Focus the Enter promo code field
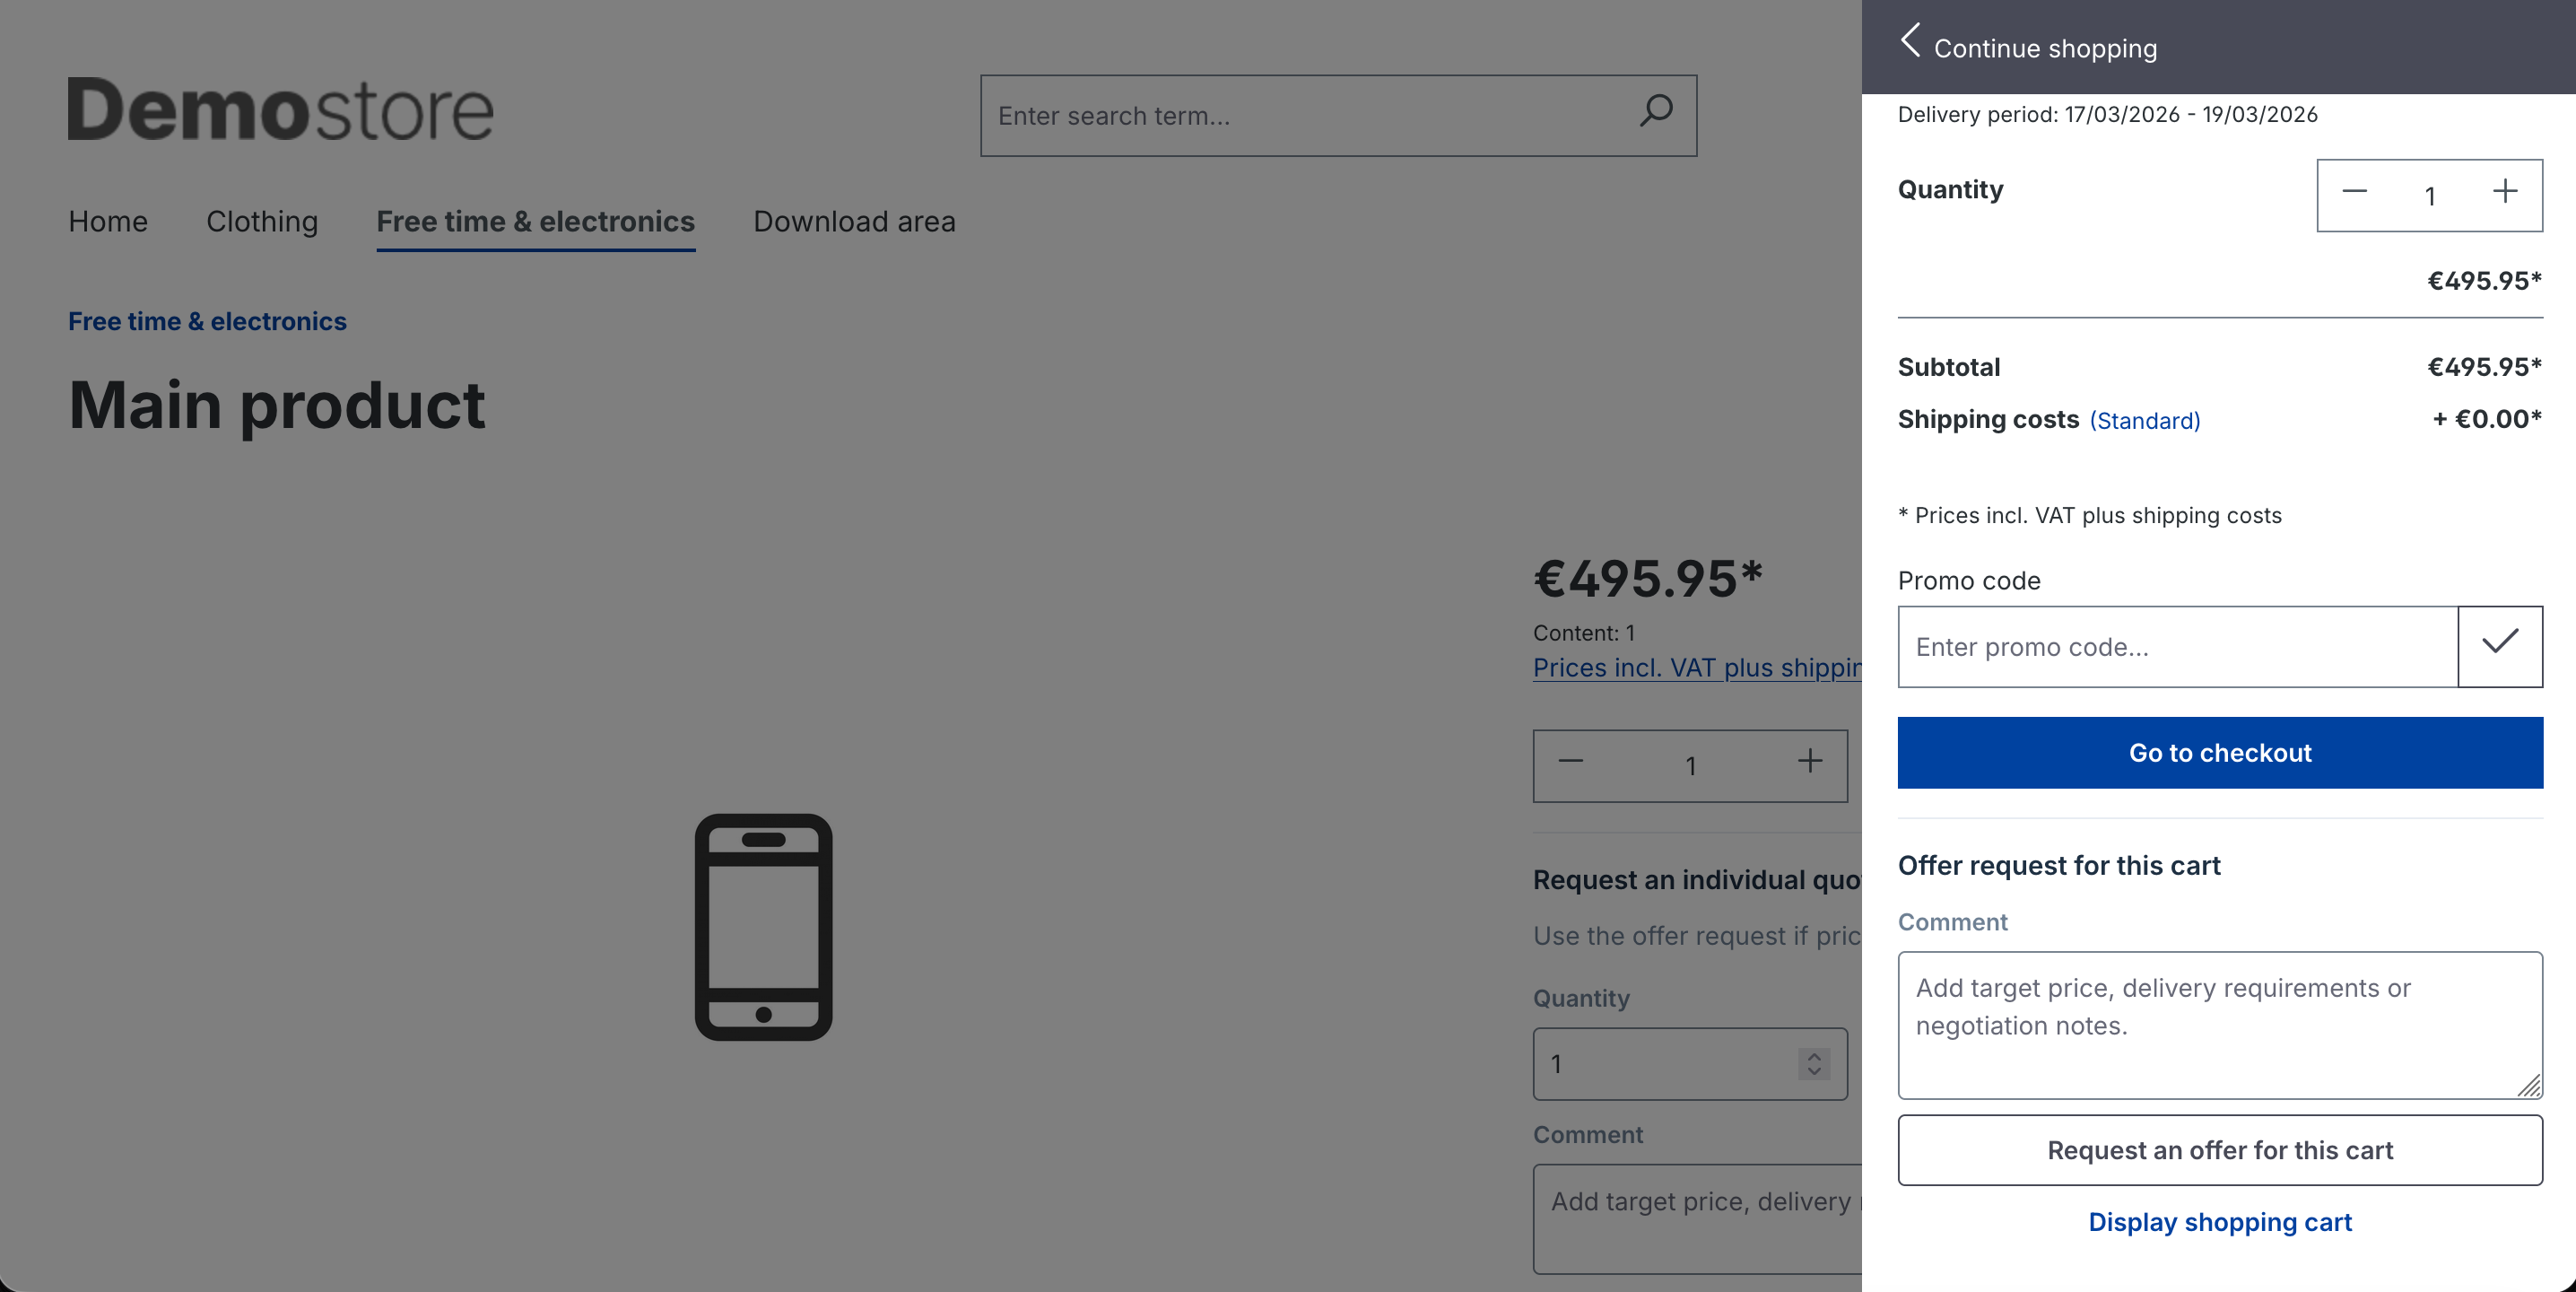Image resolution: width=2576 pixels, height=1292 pixels. (x=2176, y=646)
